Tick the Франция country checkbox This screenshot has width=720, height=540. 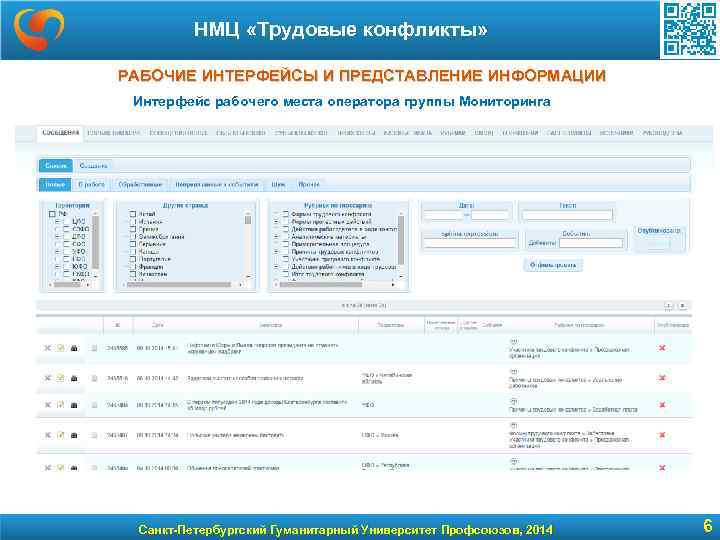point(133,266)
